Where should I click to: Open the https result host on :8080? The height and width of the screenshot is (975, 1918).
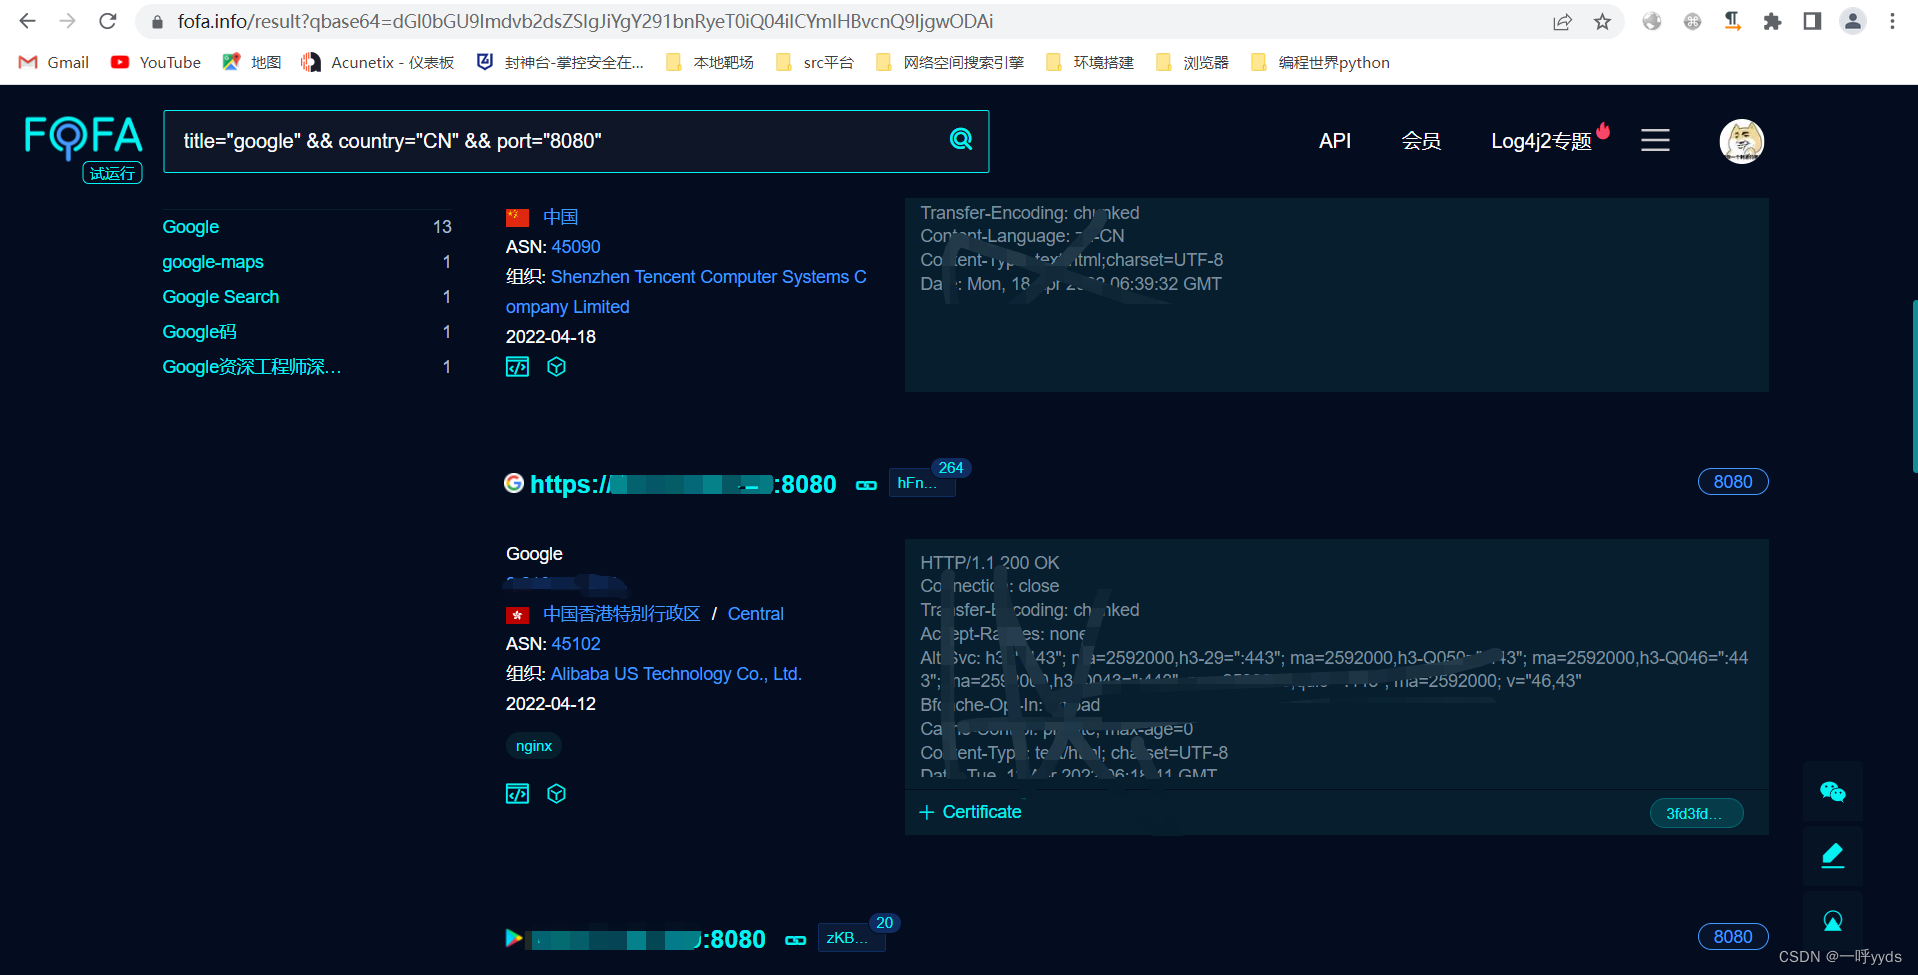point(683,484)
